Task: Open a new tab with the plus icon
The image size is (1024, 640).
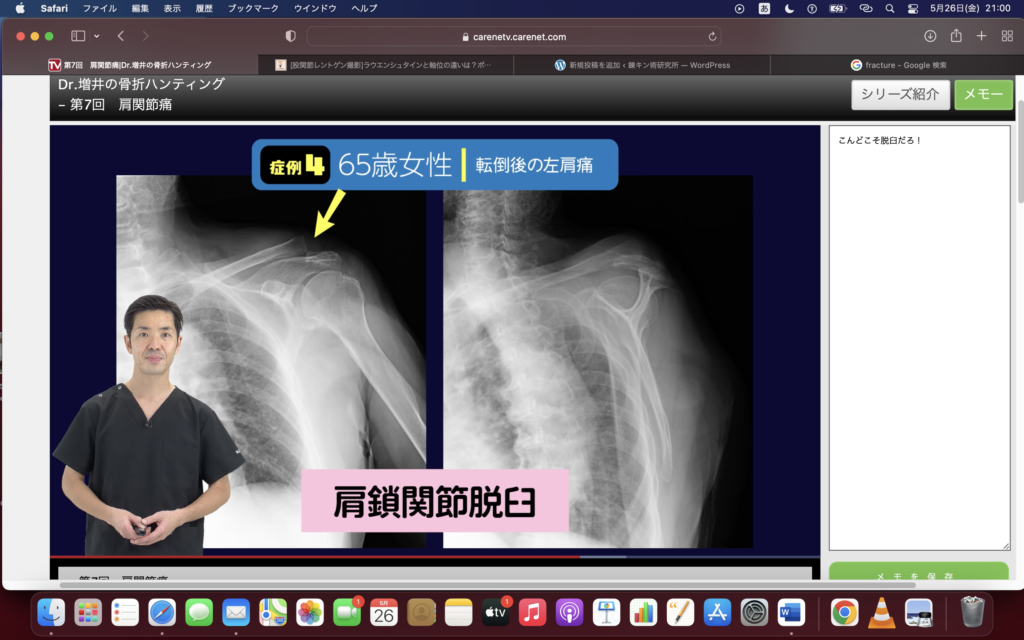Action: 981,36
